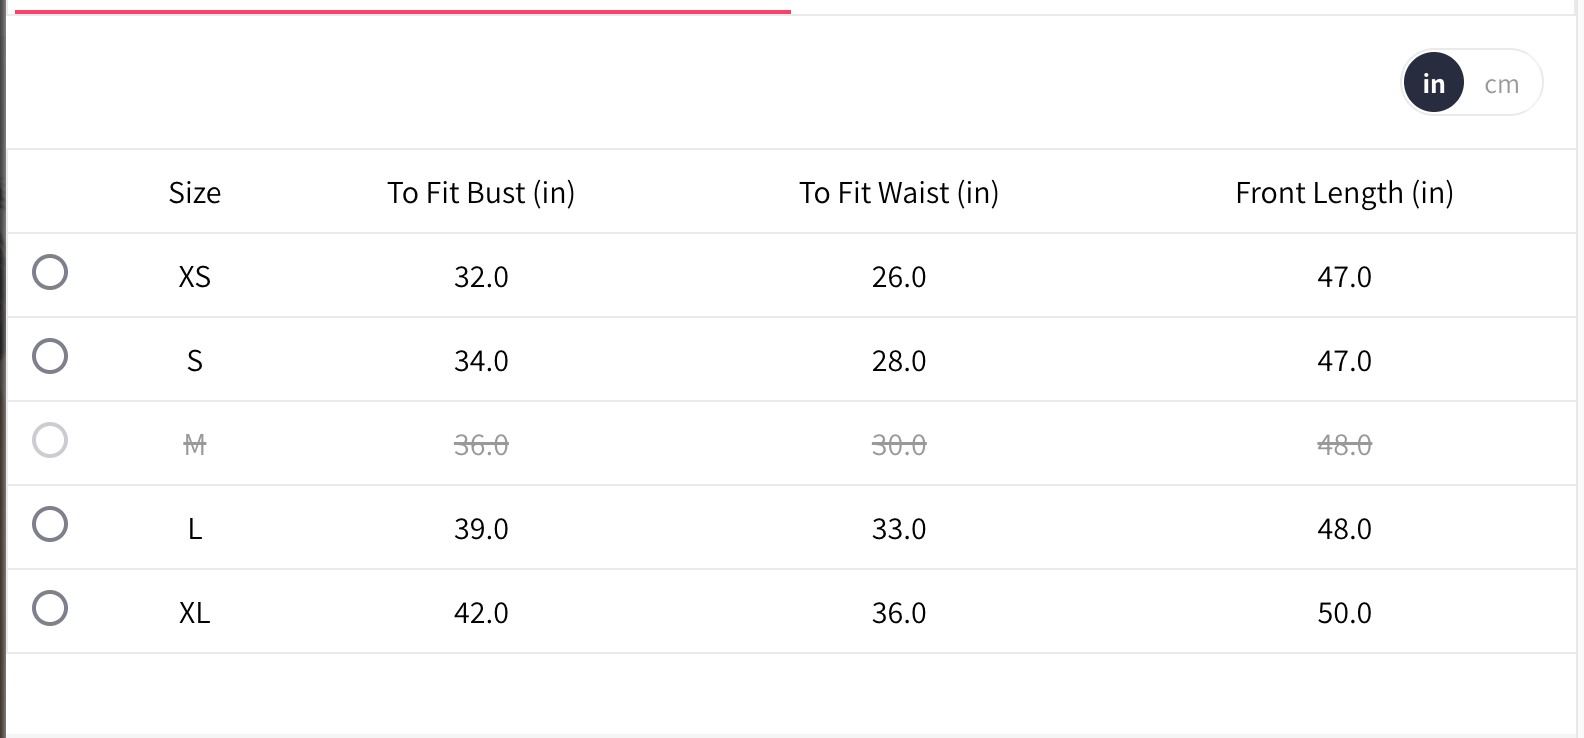The height and width of the screenshot is (738, 1584).
Task: Click the 50.0 front length value
Action: (1344, 613)
